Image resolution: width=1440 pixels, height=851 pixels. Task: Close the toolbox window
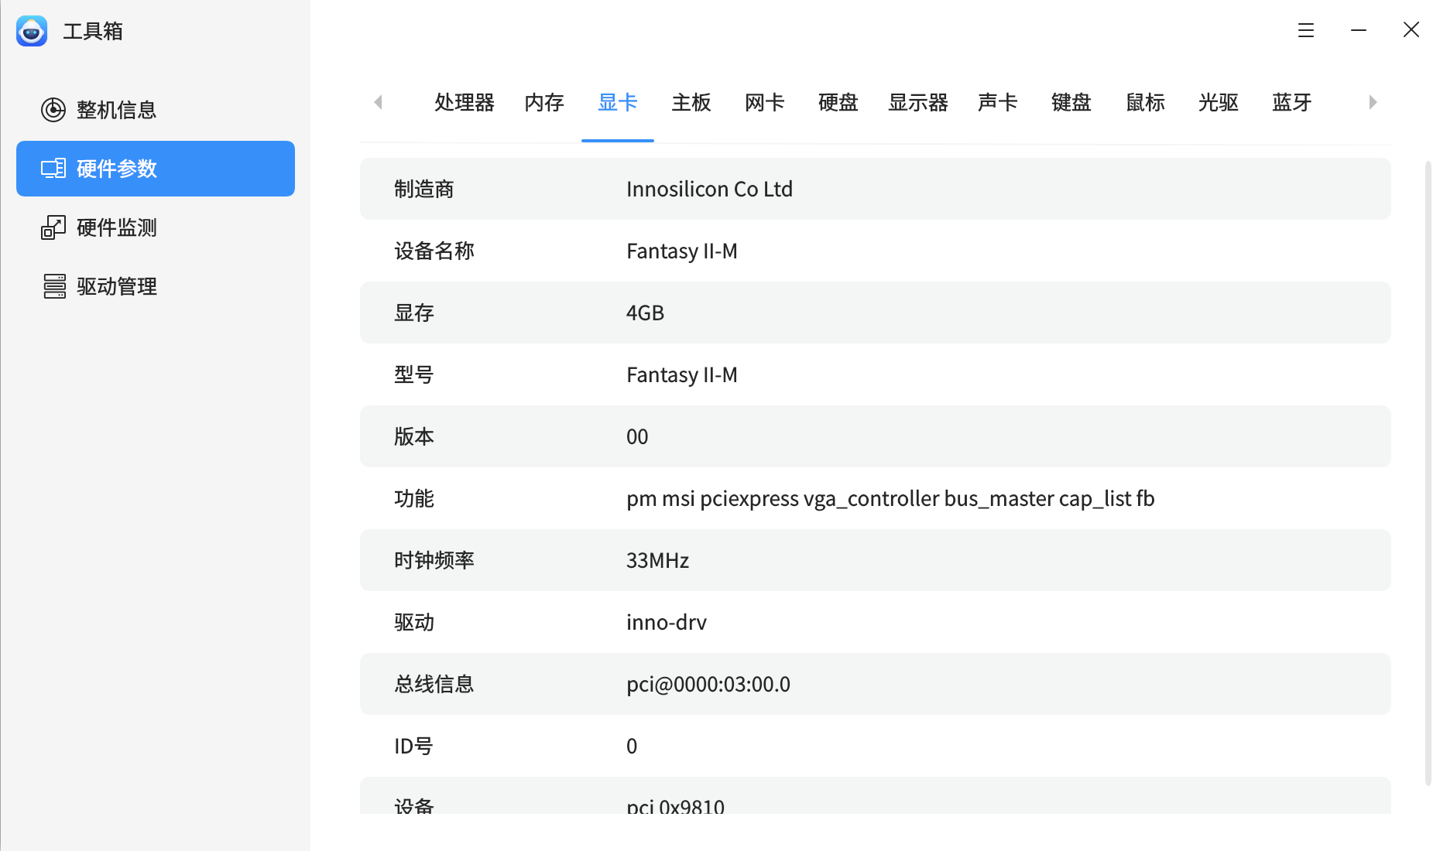coord(1411,30)
